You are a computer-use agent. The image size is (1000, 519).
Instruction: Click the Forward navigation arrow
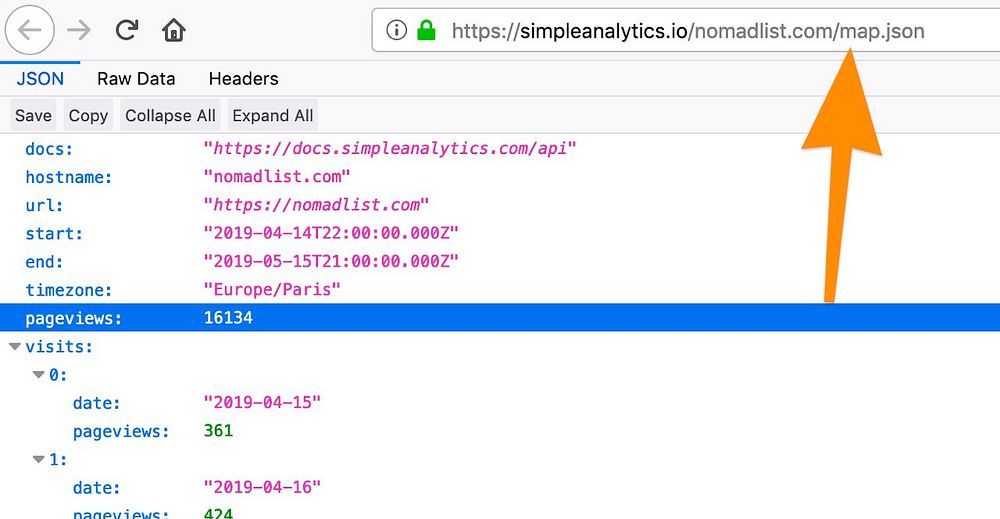point(79,30)
